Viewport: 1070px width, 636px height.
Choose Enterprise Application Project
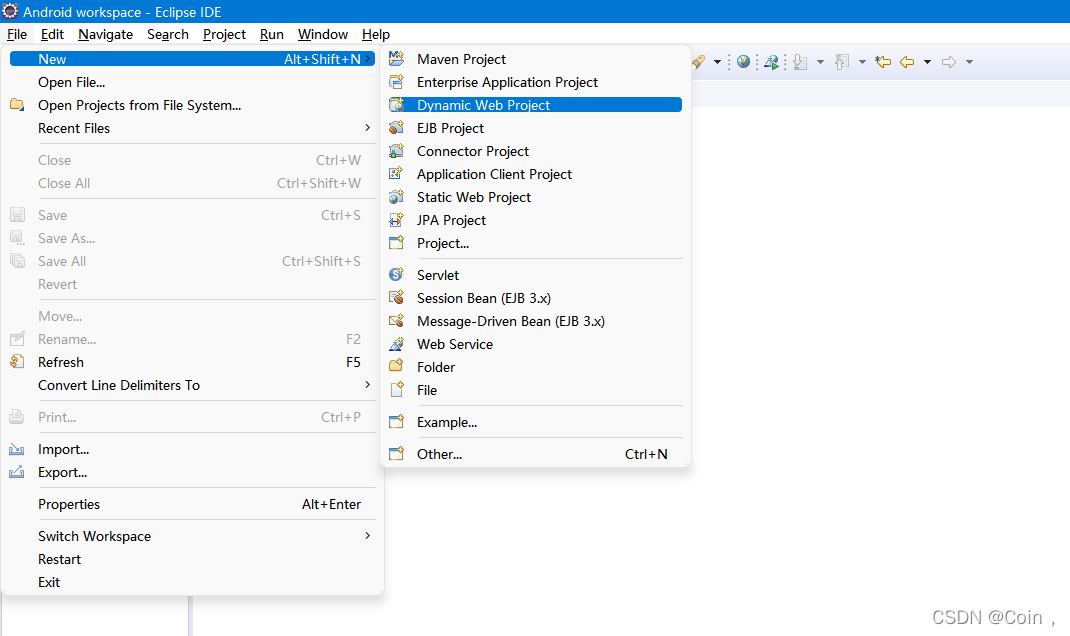coord(535,83)
